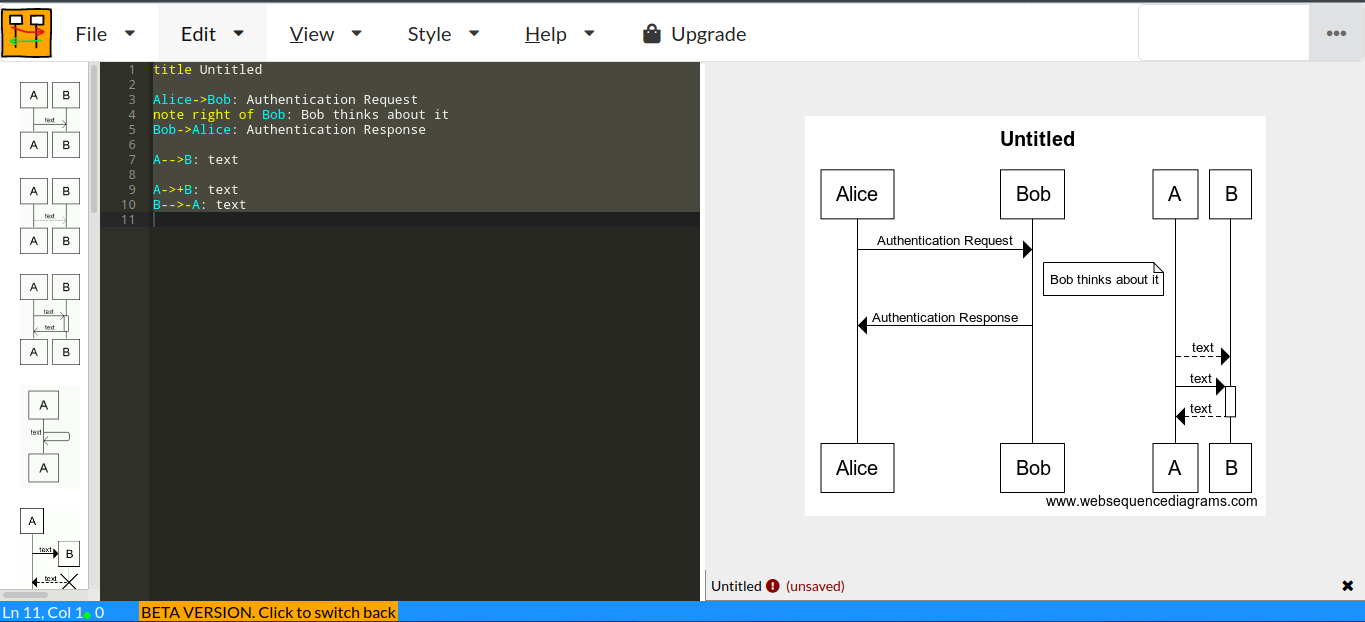Click line number 11 in the gutter
The height and width of the screenshot is (622, 1365).
(x=127, y=220)
